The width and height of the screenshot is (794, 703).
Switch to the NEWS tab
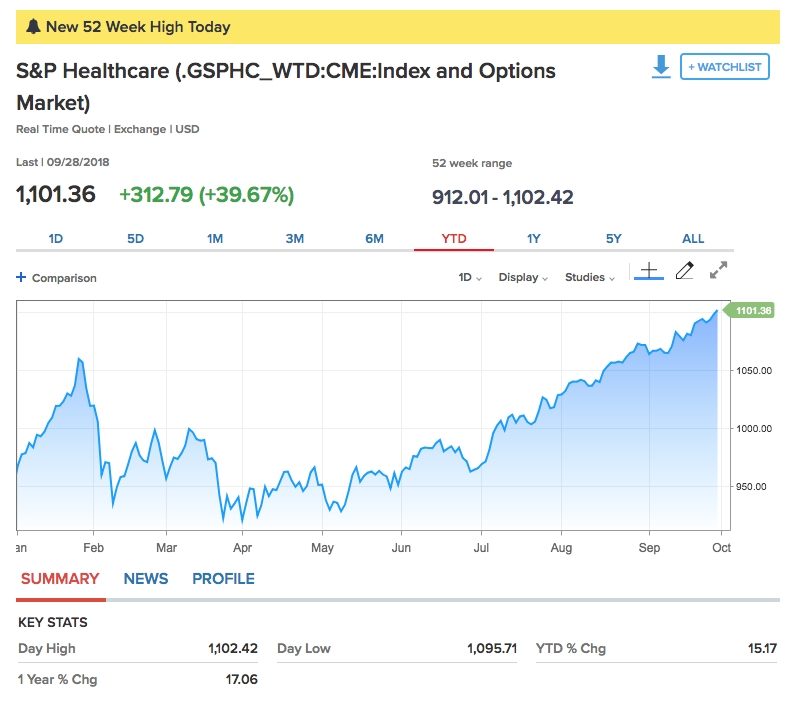tap(146, 579)
